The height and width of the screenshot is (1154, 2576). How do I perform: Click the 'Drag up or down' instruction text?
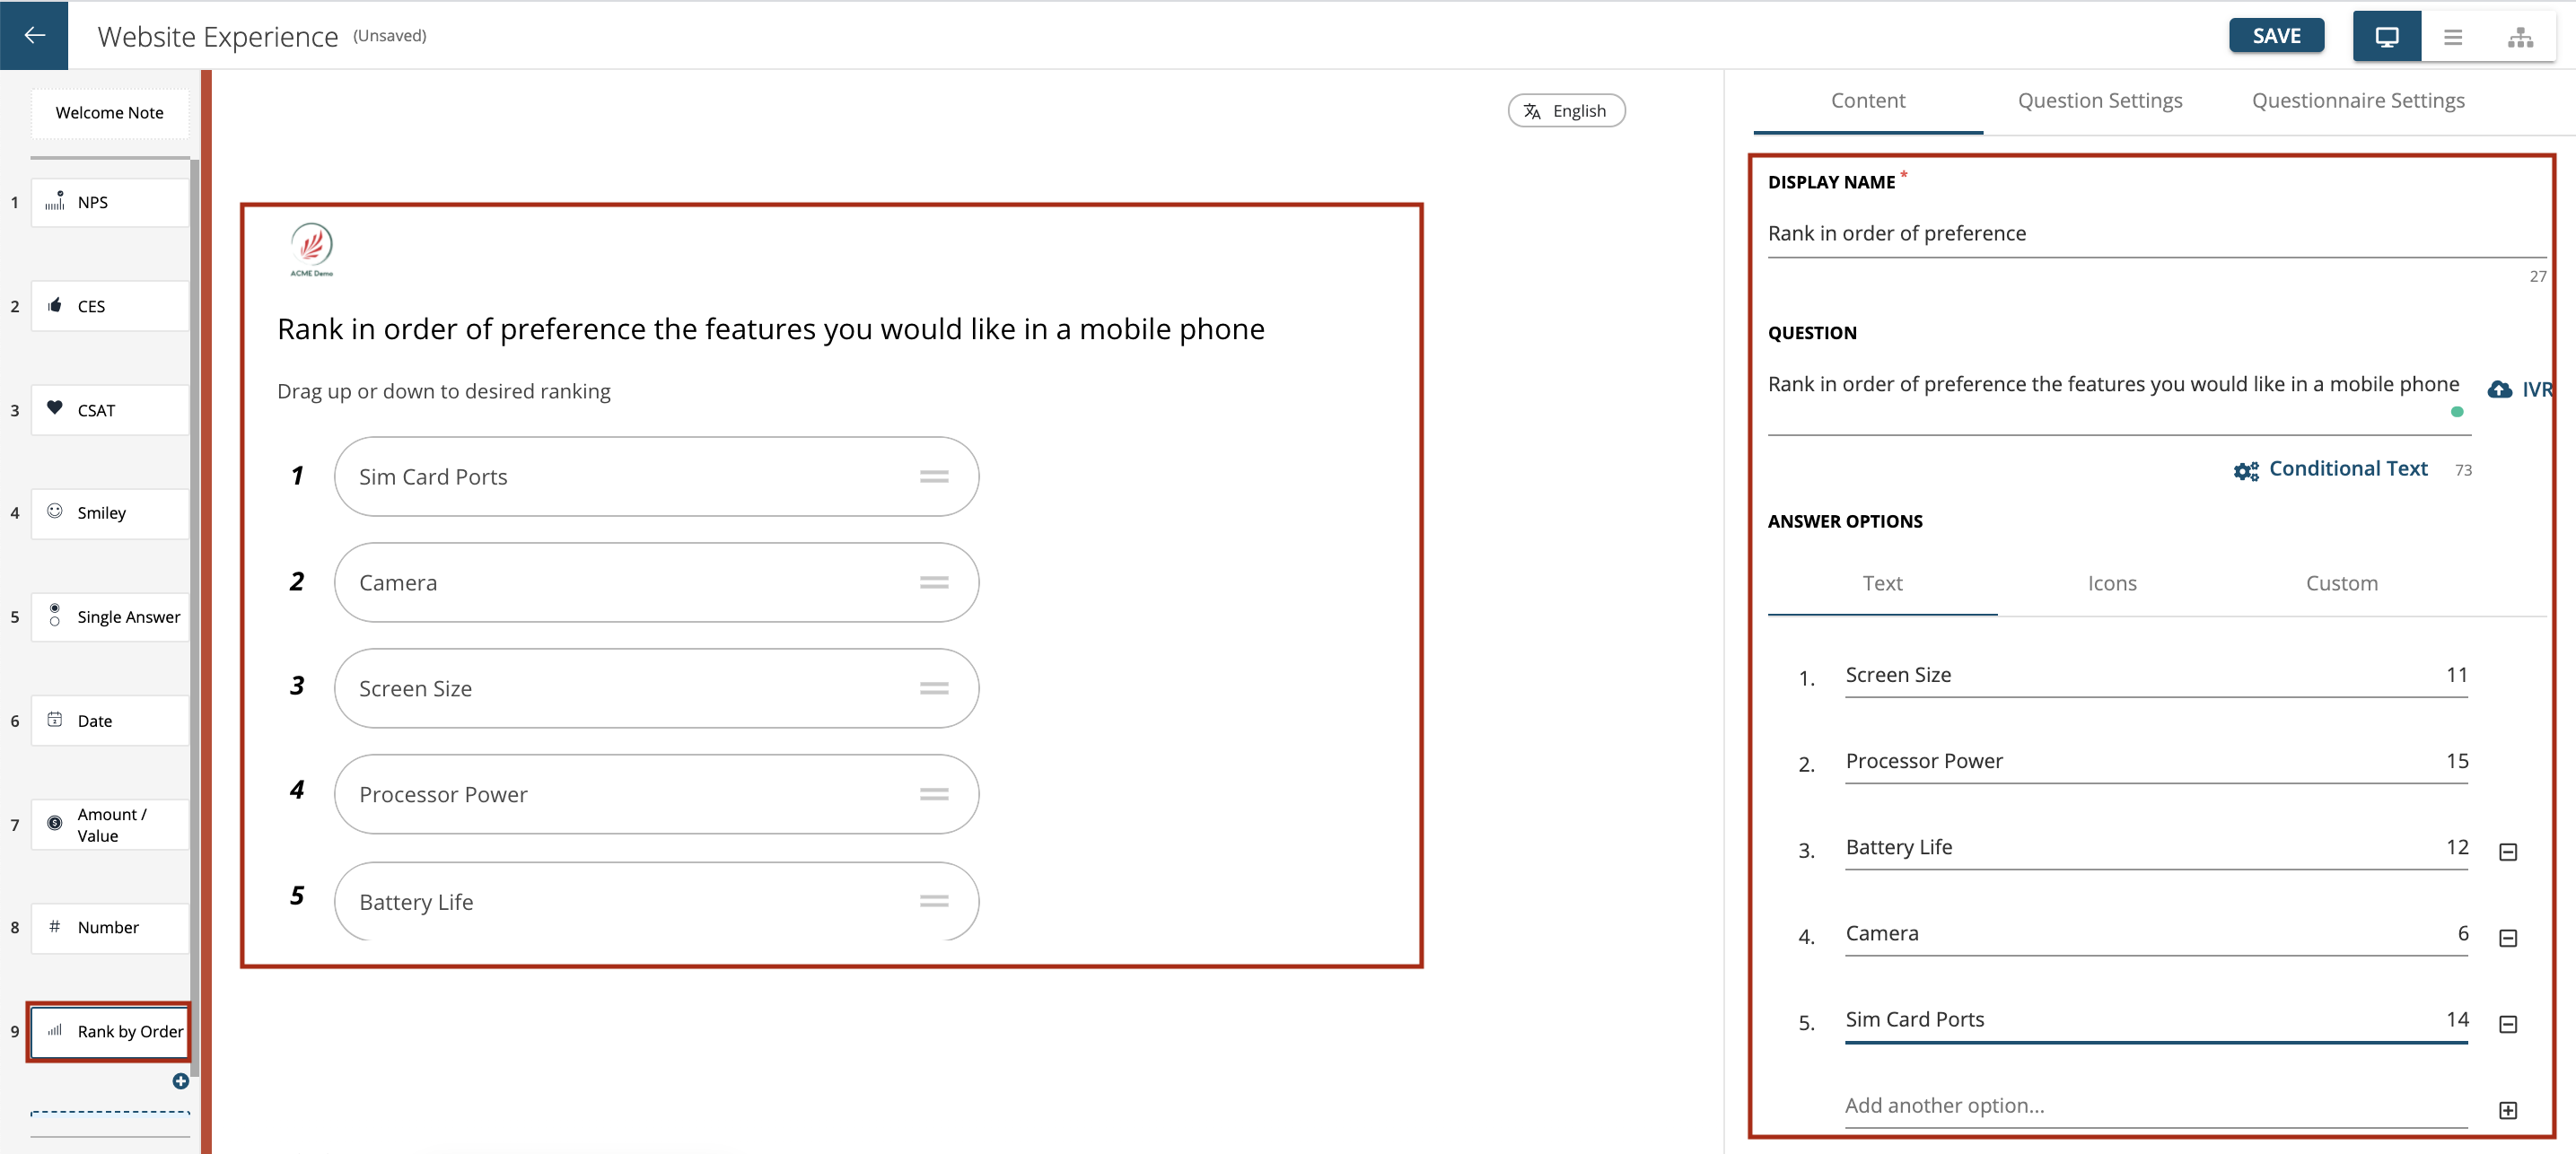(x=443, y=391)
